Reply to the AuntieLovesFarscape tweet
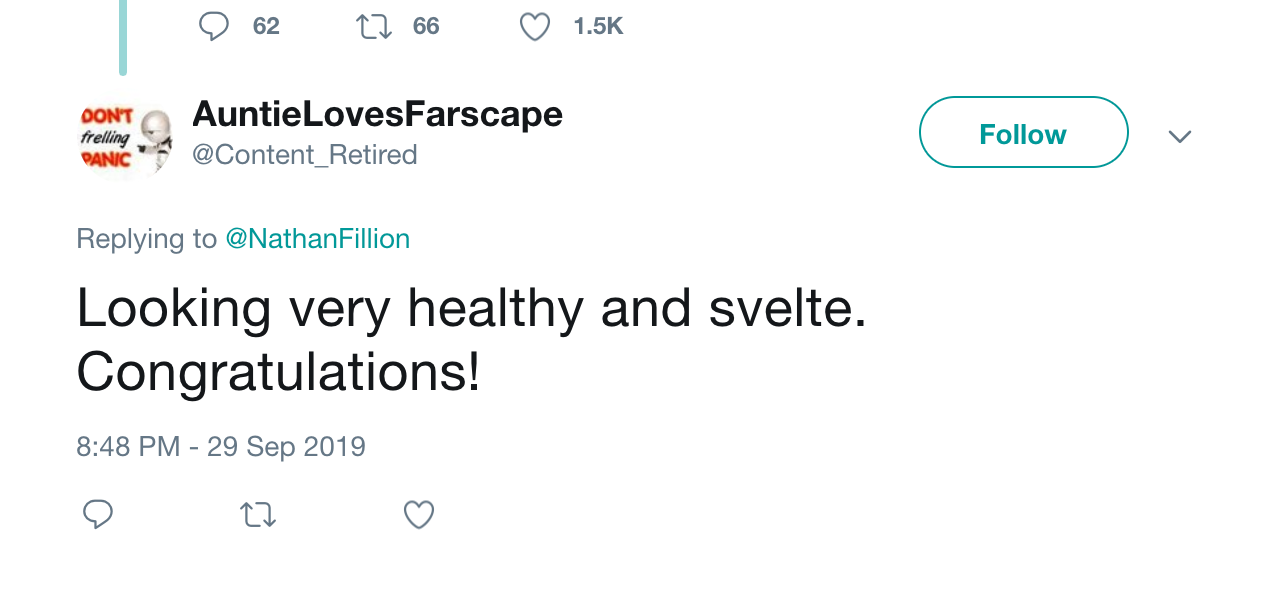This screenshot has height=591, width=1277. click(97, 515)
